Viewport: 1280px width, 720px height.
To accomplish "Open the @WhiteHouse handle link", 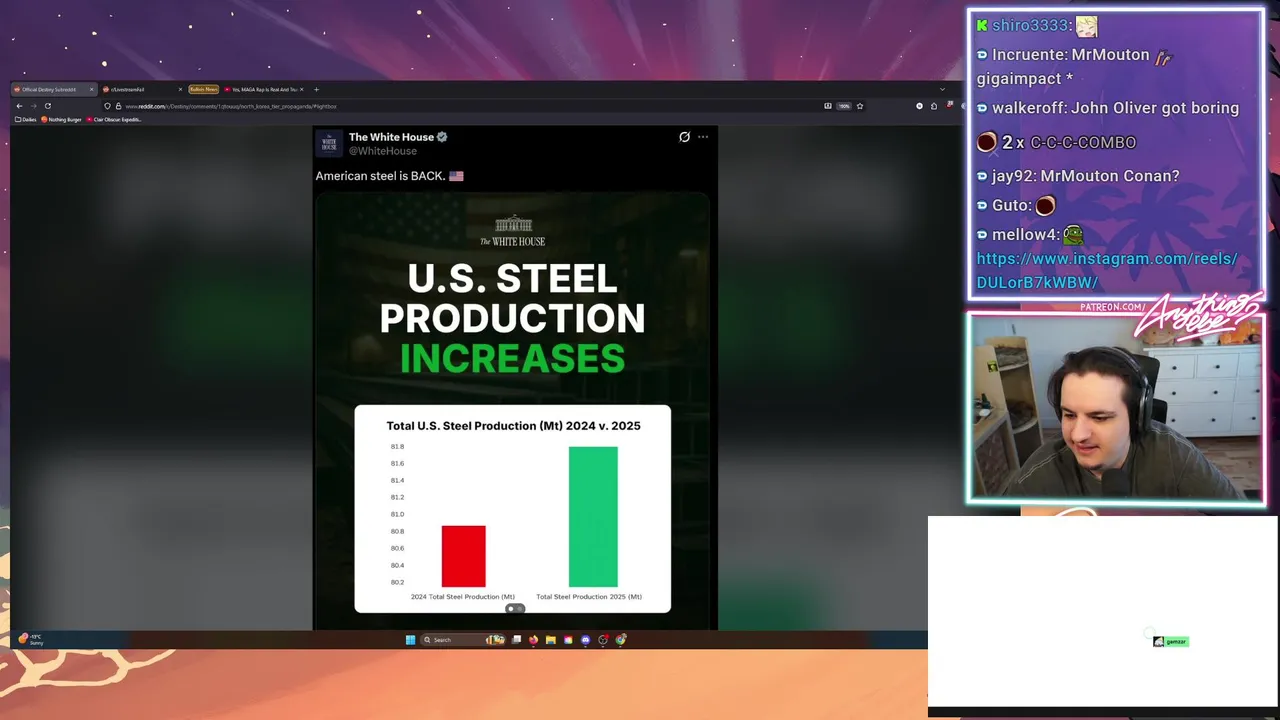I will pyautogui.click(x=382, y=151).
